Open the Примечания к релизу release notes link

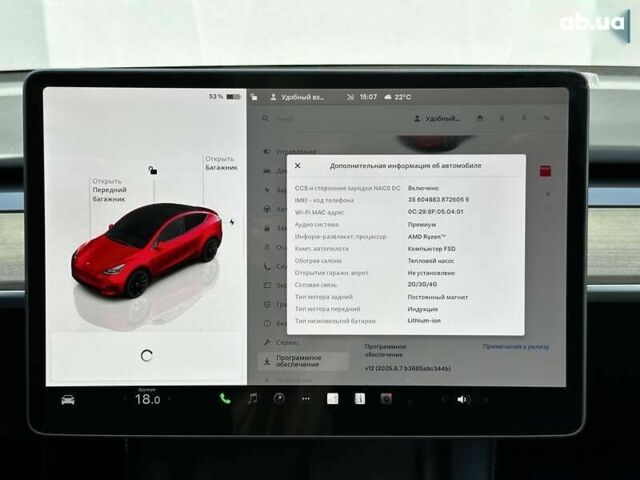[516, 347]
